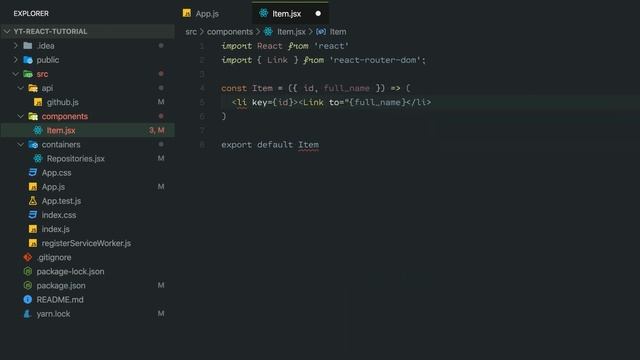Click the unsaved dot on Item.jsx tab
The height and width of the screenshot is (360, 640).
318,13
